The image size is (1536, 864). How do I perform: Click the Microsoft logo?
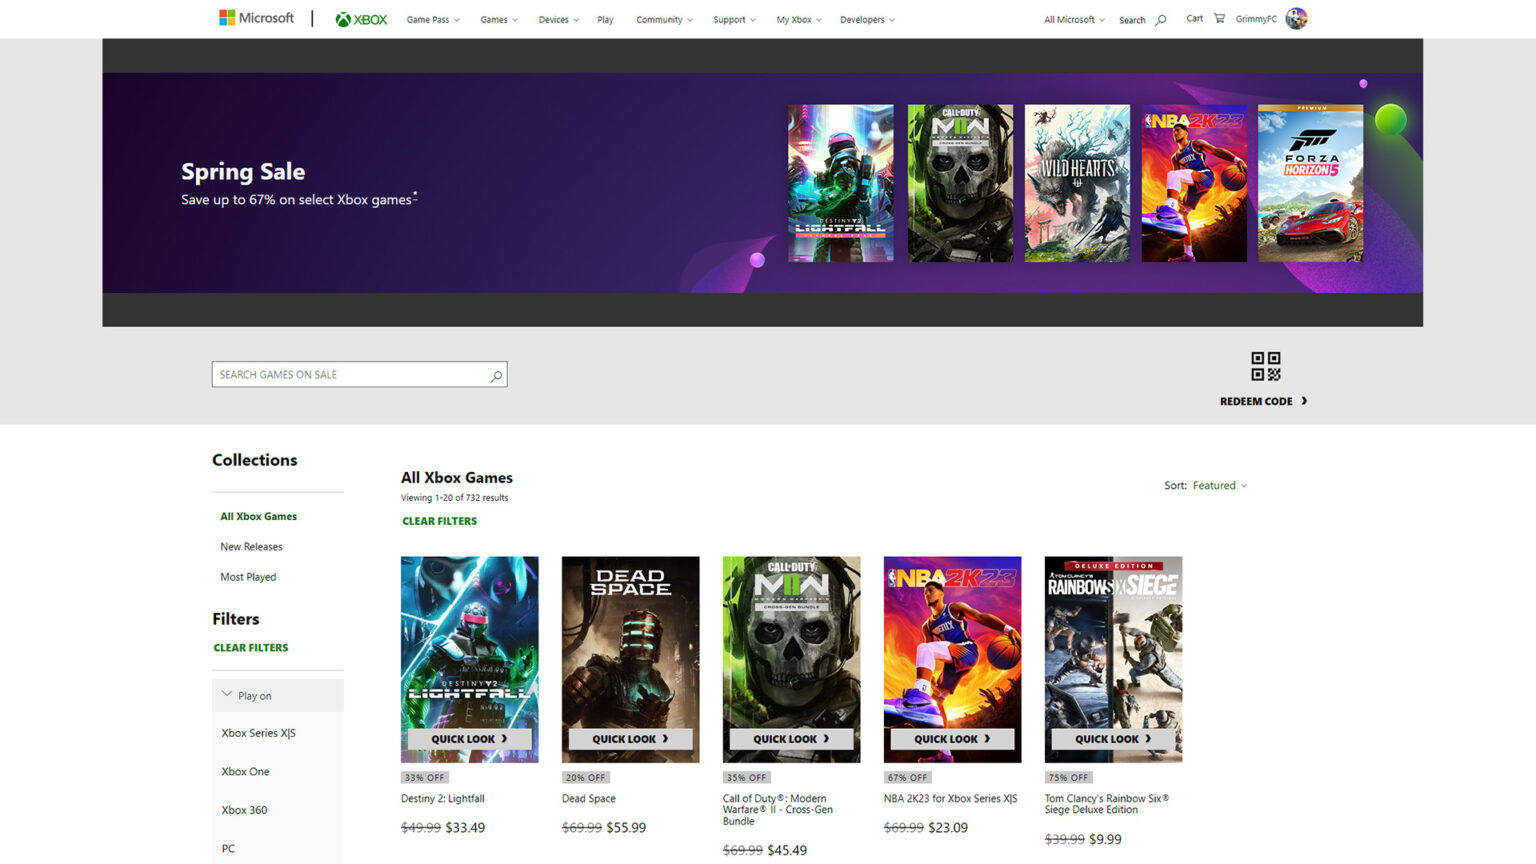[256, 18]
